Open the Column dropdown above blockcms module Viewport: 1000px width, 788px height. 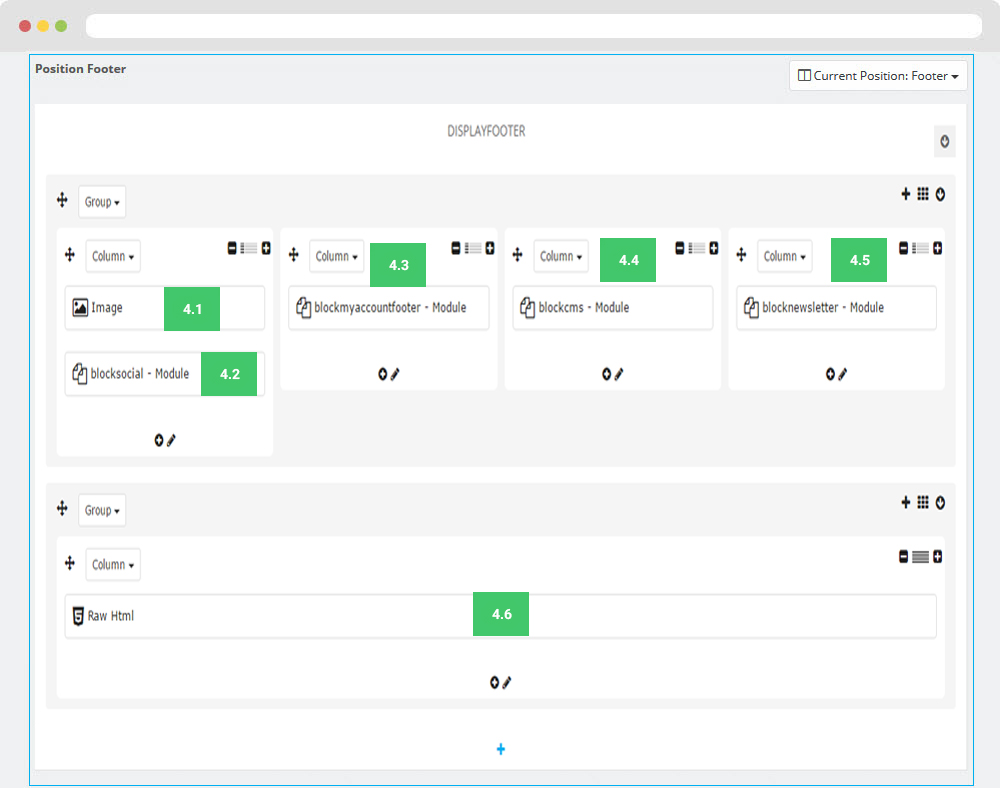click(x=561, y=256)
